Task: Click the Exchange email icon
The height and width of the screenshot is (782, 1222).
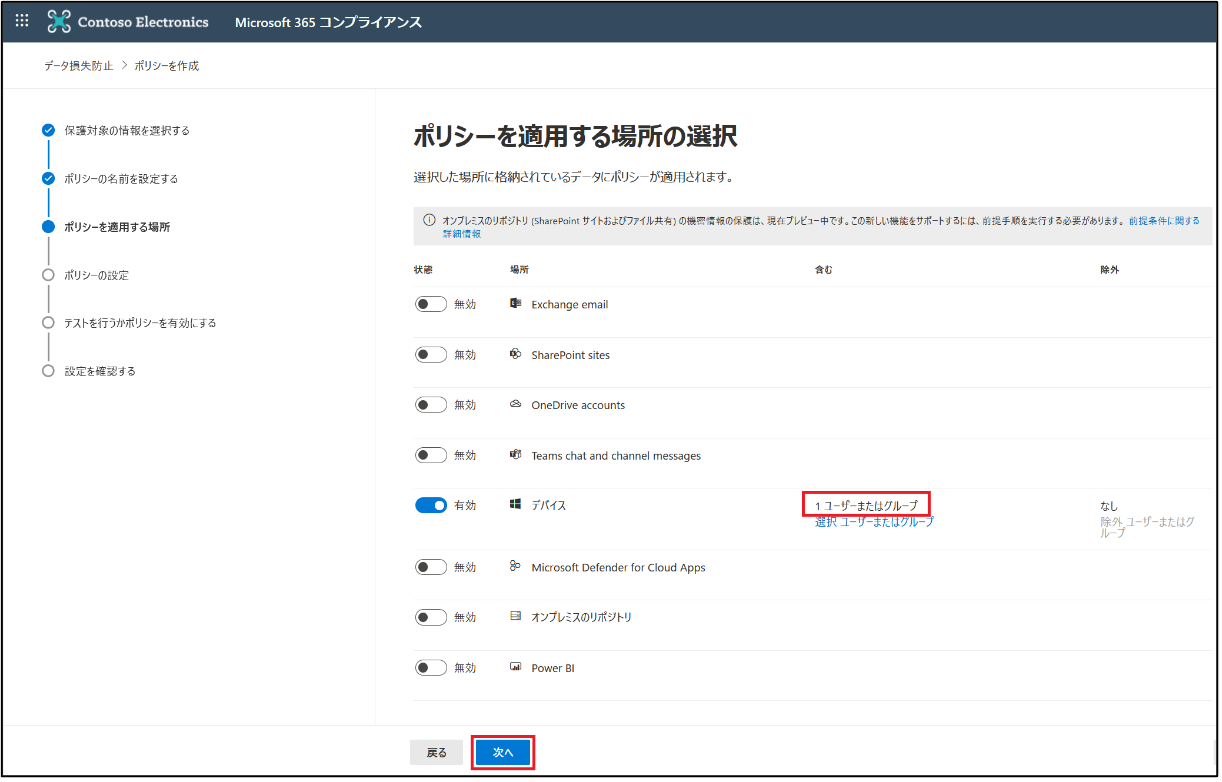Action: click(516, 303)
